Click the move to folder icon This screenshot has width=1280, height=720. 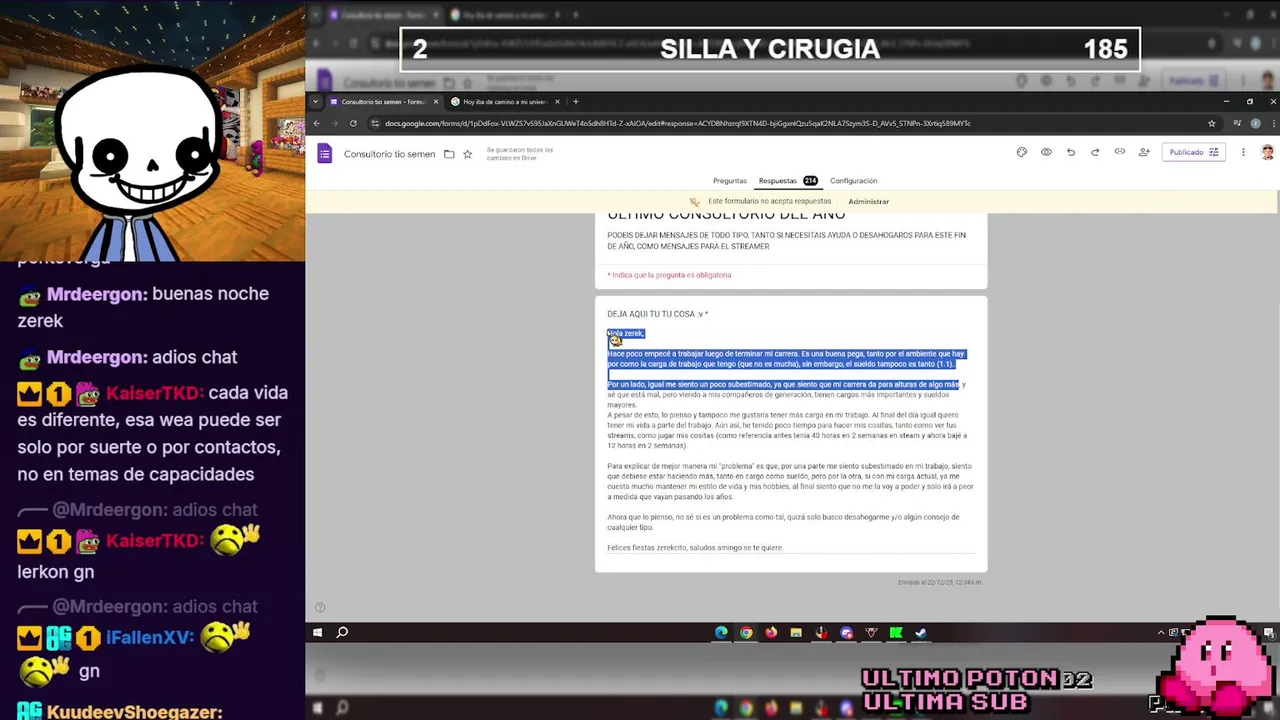pyautogui.click(x=449, y=154)
